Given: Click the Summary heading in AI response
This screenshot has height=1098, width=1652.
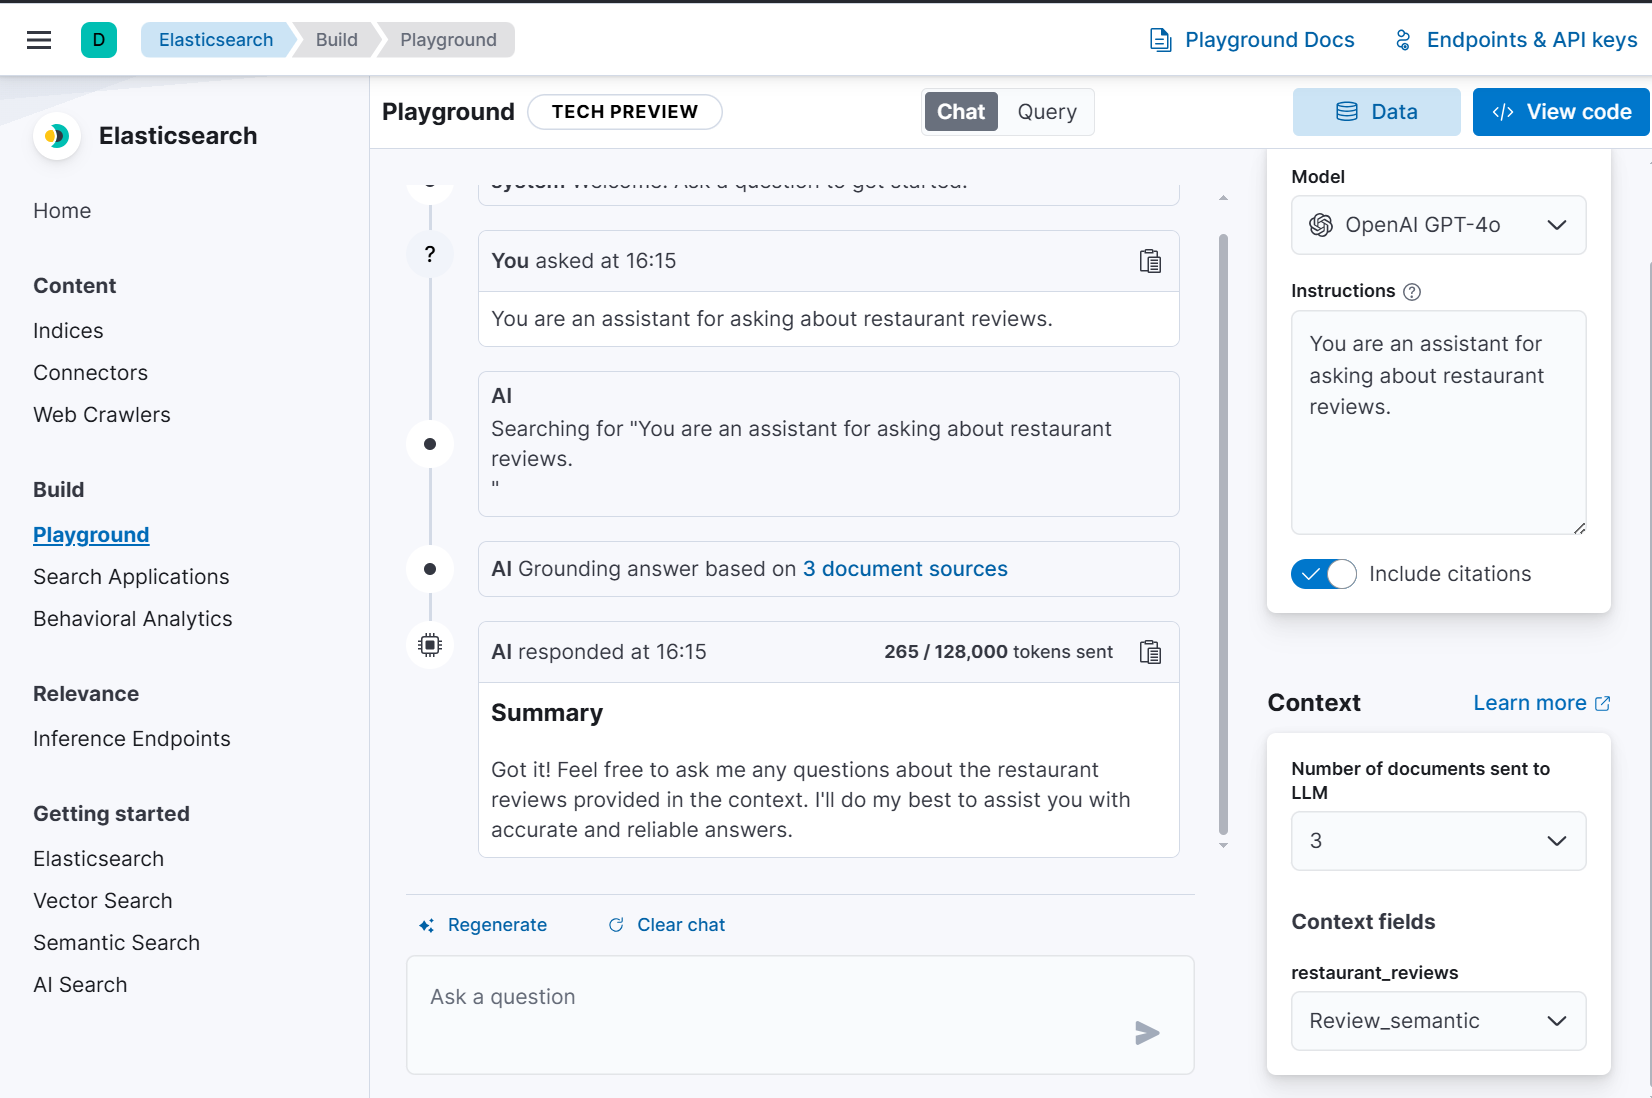Looking at the screenshot, I should point(547,713).
